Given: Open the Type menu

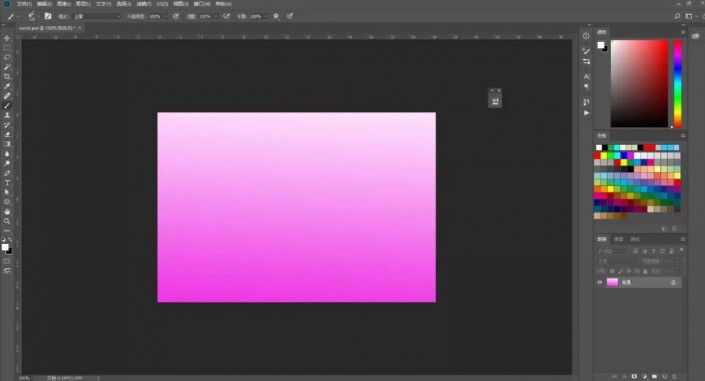Looking at the screenshot, I should pos(103,4).
